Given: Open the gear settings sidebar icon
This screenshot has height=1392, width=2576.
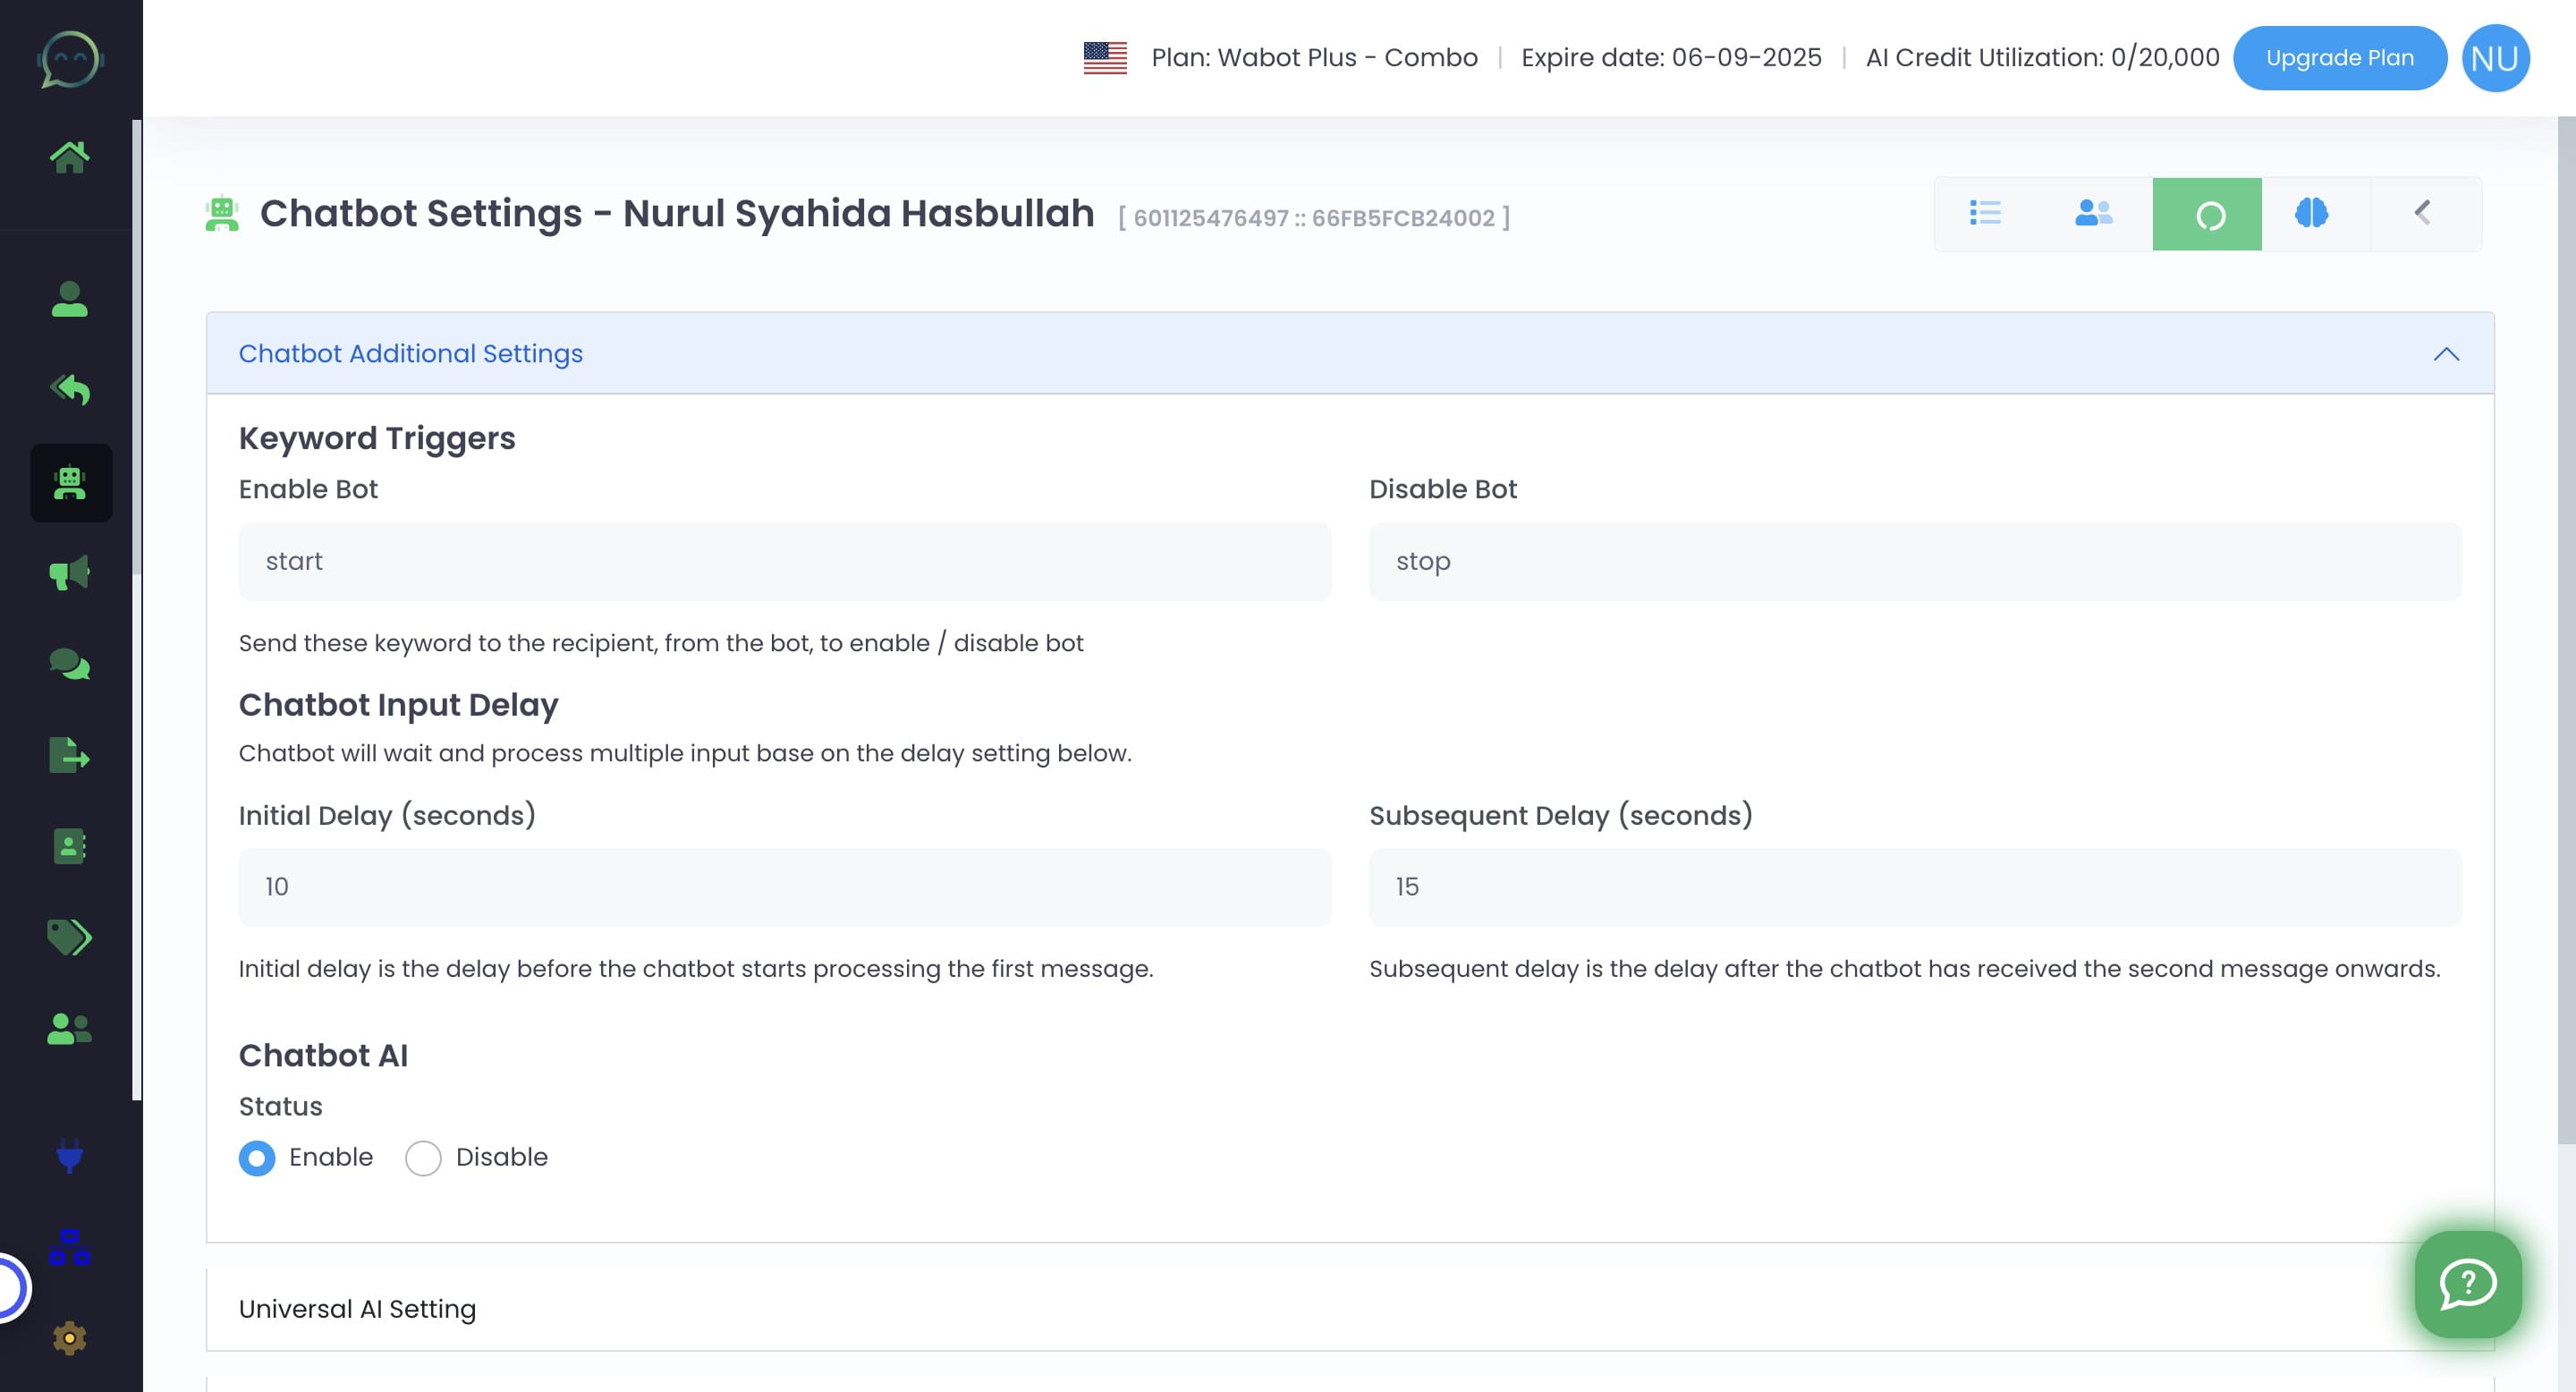Looking at the screenshot, I should (69, 1338).
